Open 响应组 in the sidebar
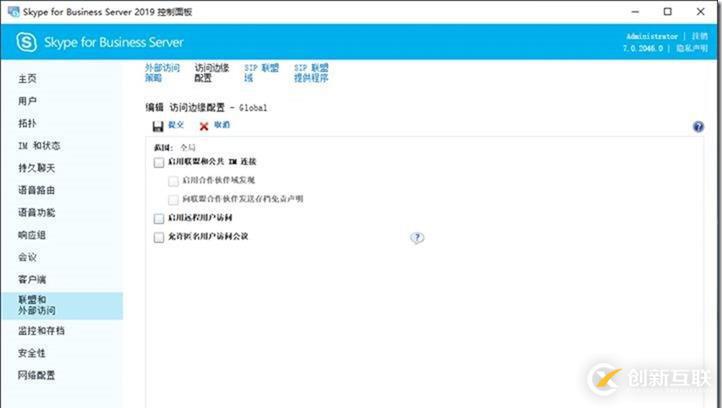The image size is (722, 408). tap(32, 235)
